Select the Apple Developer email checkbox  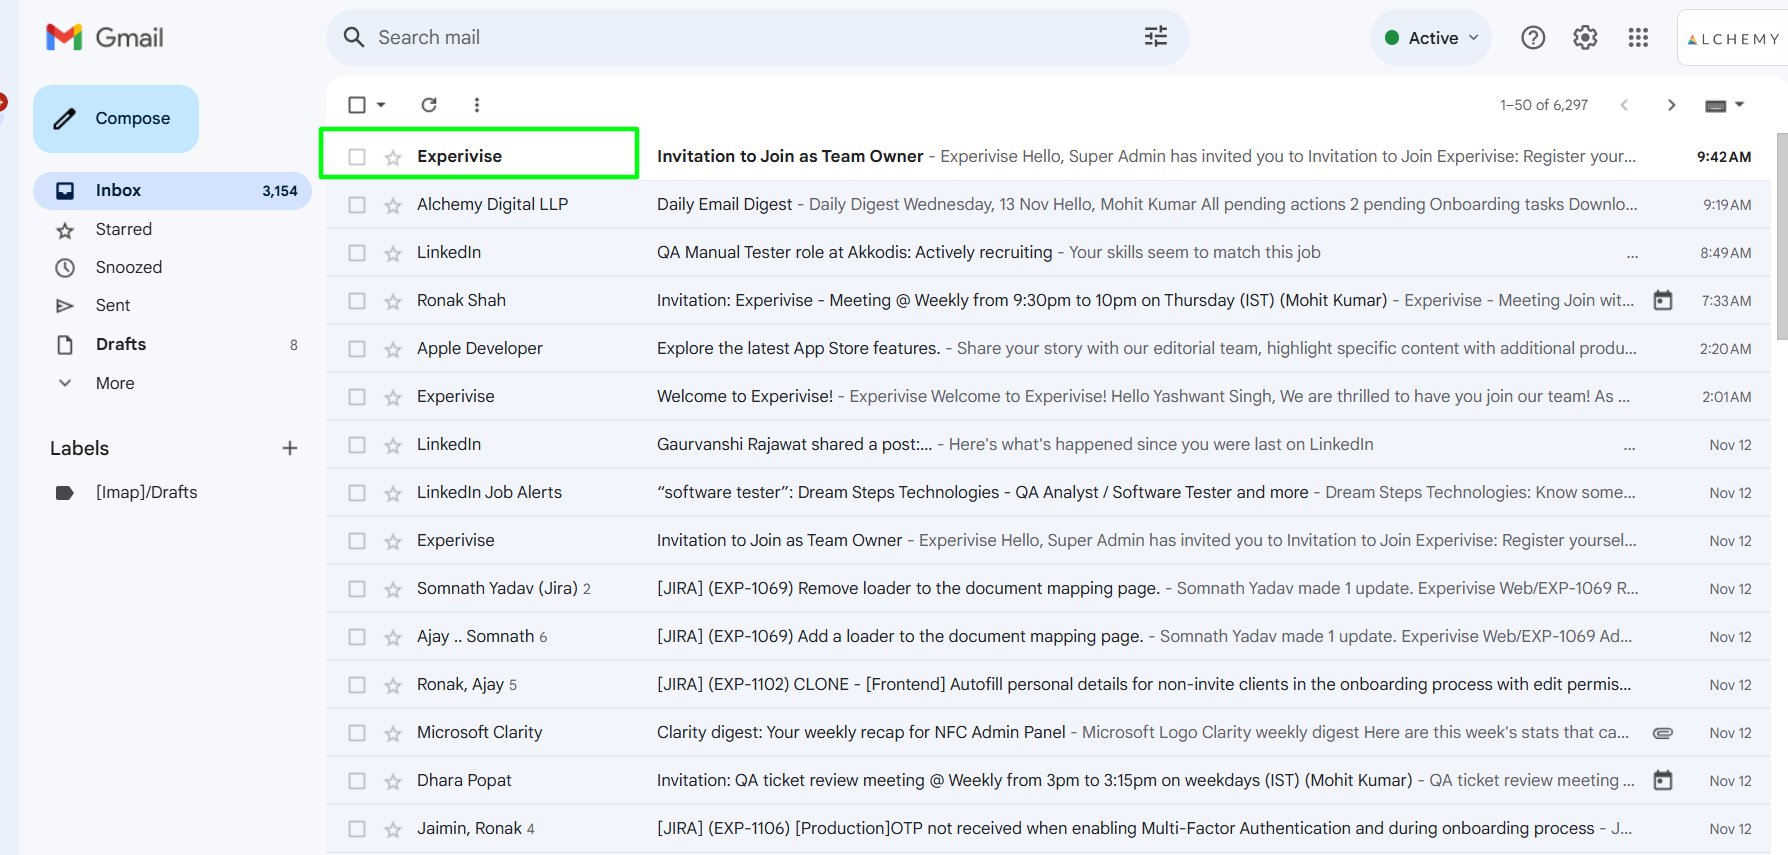[x=357, y=349]
